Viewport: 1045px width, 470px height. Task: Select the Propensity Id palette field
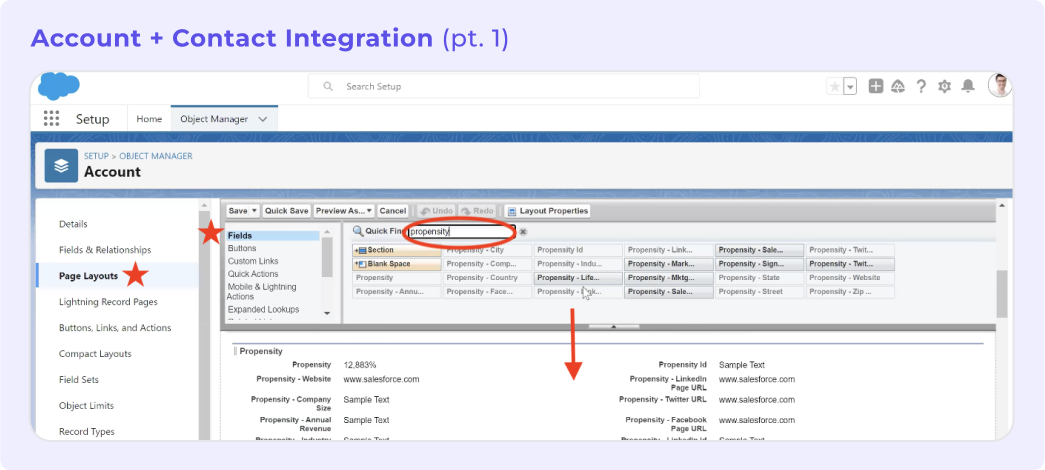click(578, 250)
